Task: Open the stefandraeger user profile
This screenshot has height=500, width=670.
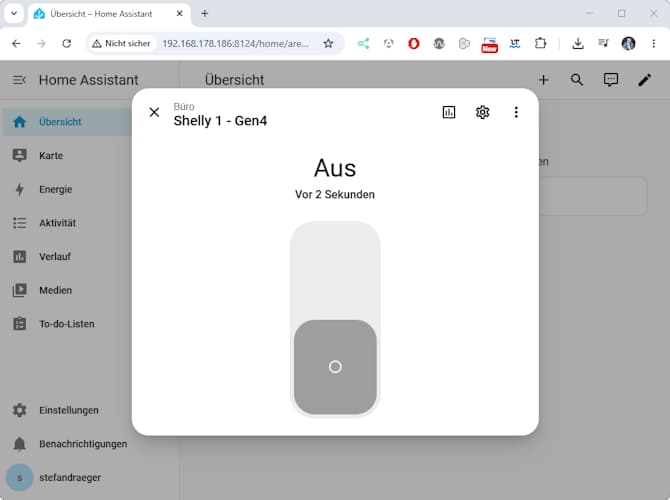Action: pos(68,478)
